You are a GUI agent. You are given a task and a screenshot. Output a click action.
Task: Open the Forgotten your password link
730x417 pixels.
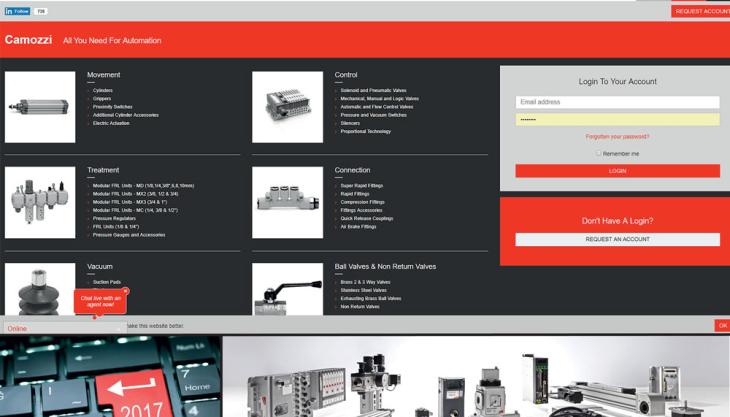(x=617, y=136)
